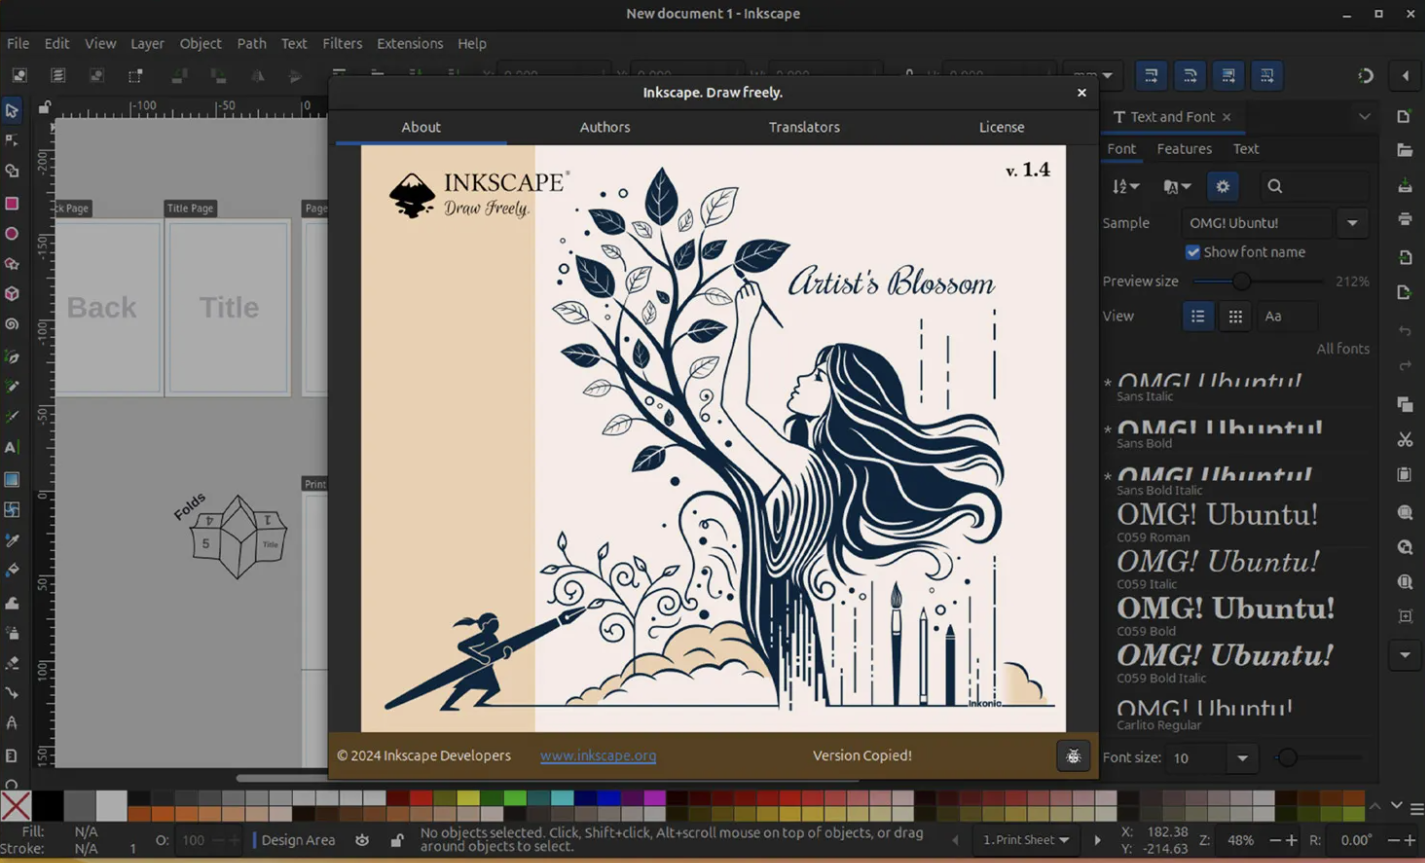This screenshot has height=863, width=1425.
Task: Open the palette menu hamburger icon
Action: (1416, 807)
